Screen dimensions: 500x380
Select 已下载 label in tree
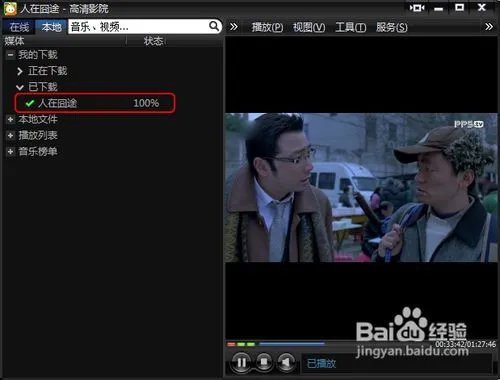click(x=43, y=87)
